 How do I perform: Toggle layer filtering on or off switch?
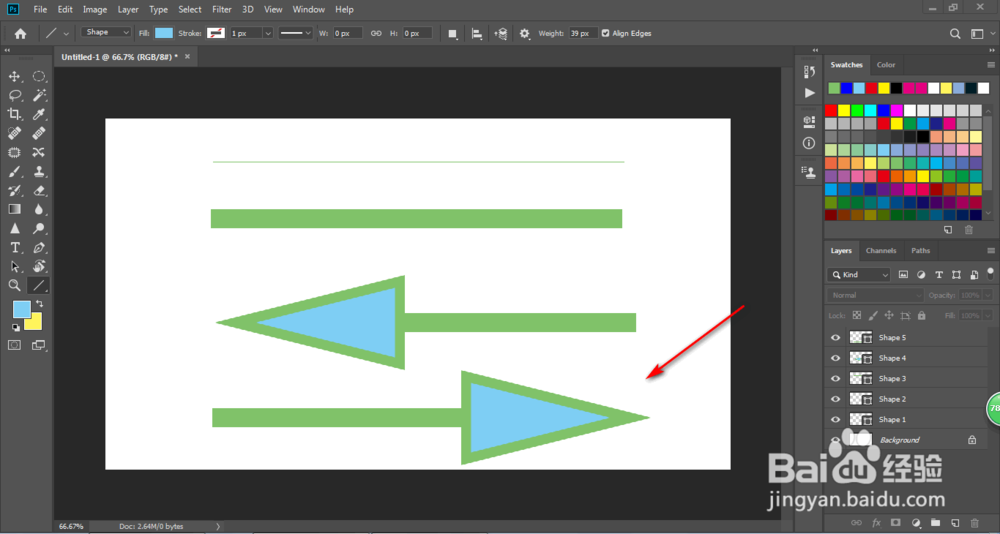tap(990, 274)
